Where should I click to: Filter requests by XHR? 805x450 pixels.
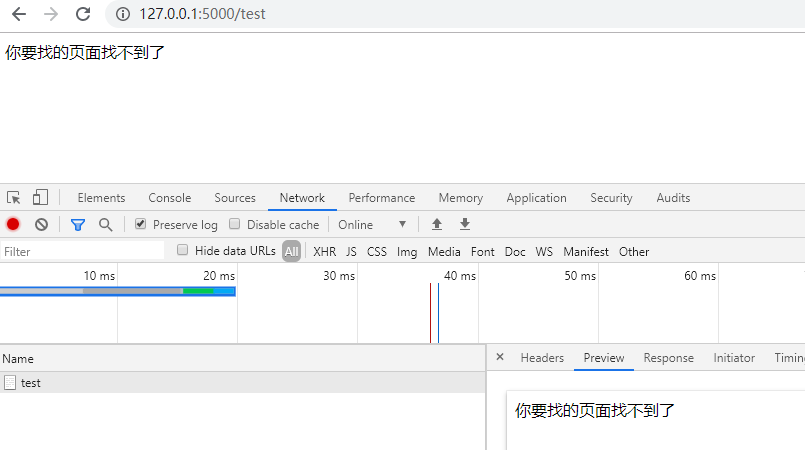tap(324, 252)
